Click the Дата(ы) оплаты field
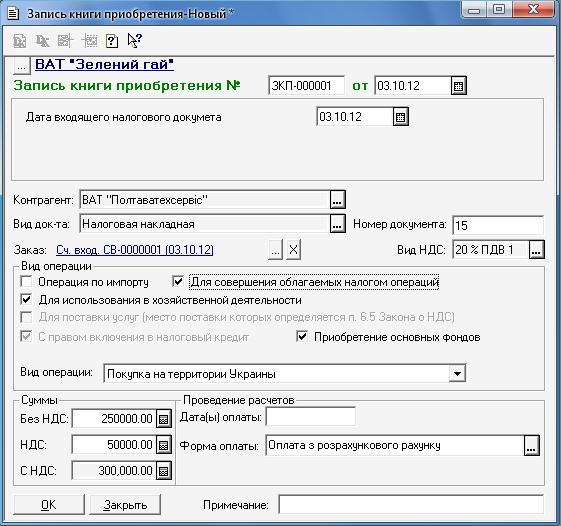Screen dimensions: 561x526 click(311, 417)
